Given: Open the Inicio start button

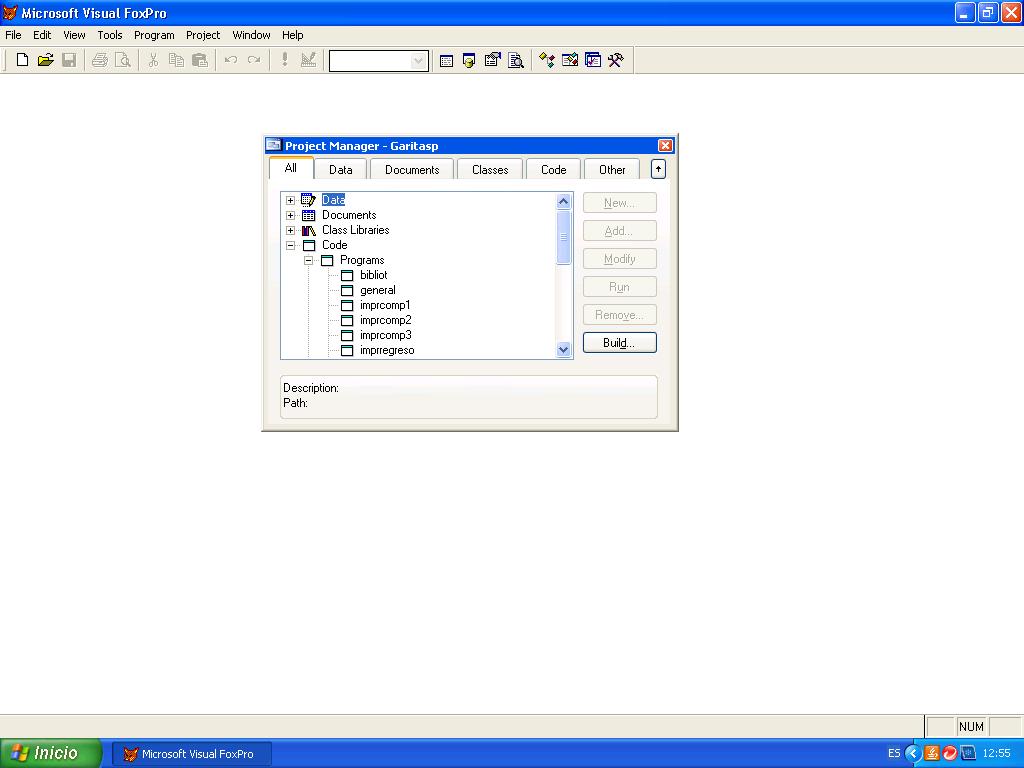Looking at the screenshot, I should tap(51, 754).
